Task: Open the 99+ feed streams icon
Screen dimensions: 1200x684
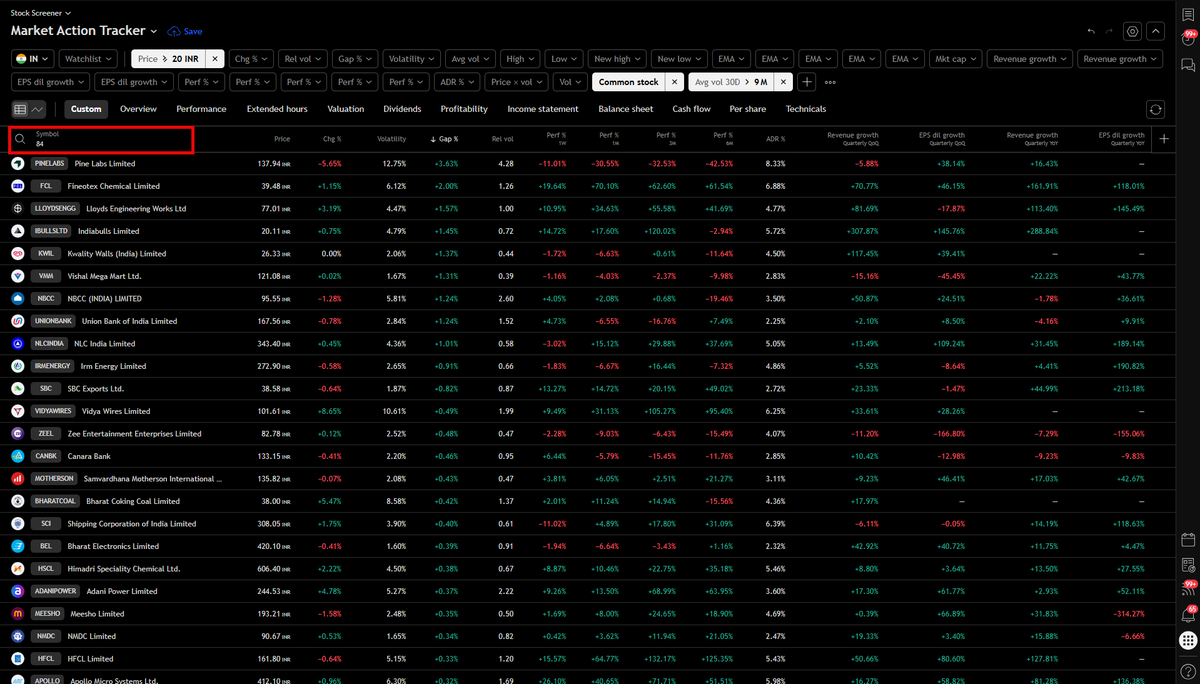Action: point(1187,589)
